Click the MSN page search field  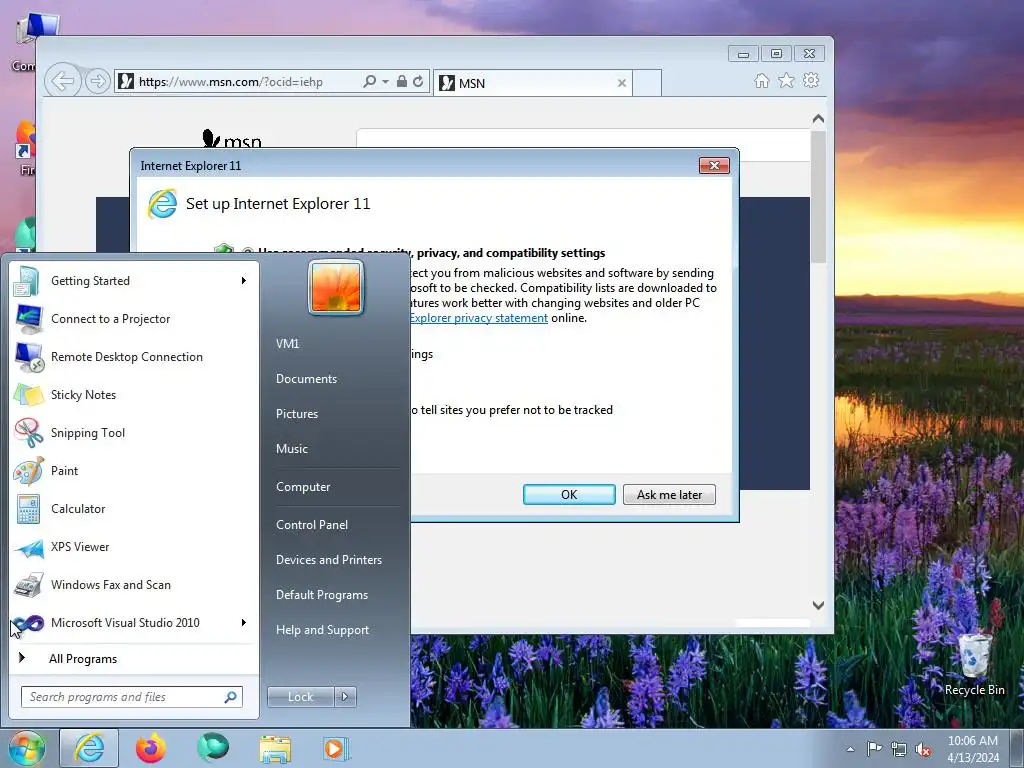click(583, 144)
